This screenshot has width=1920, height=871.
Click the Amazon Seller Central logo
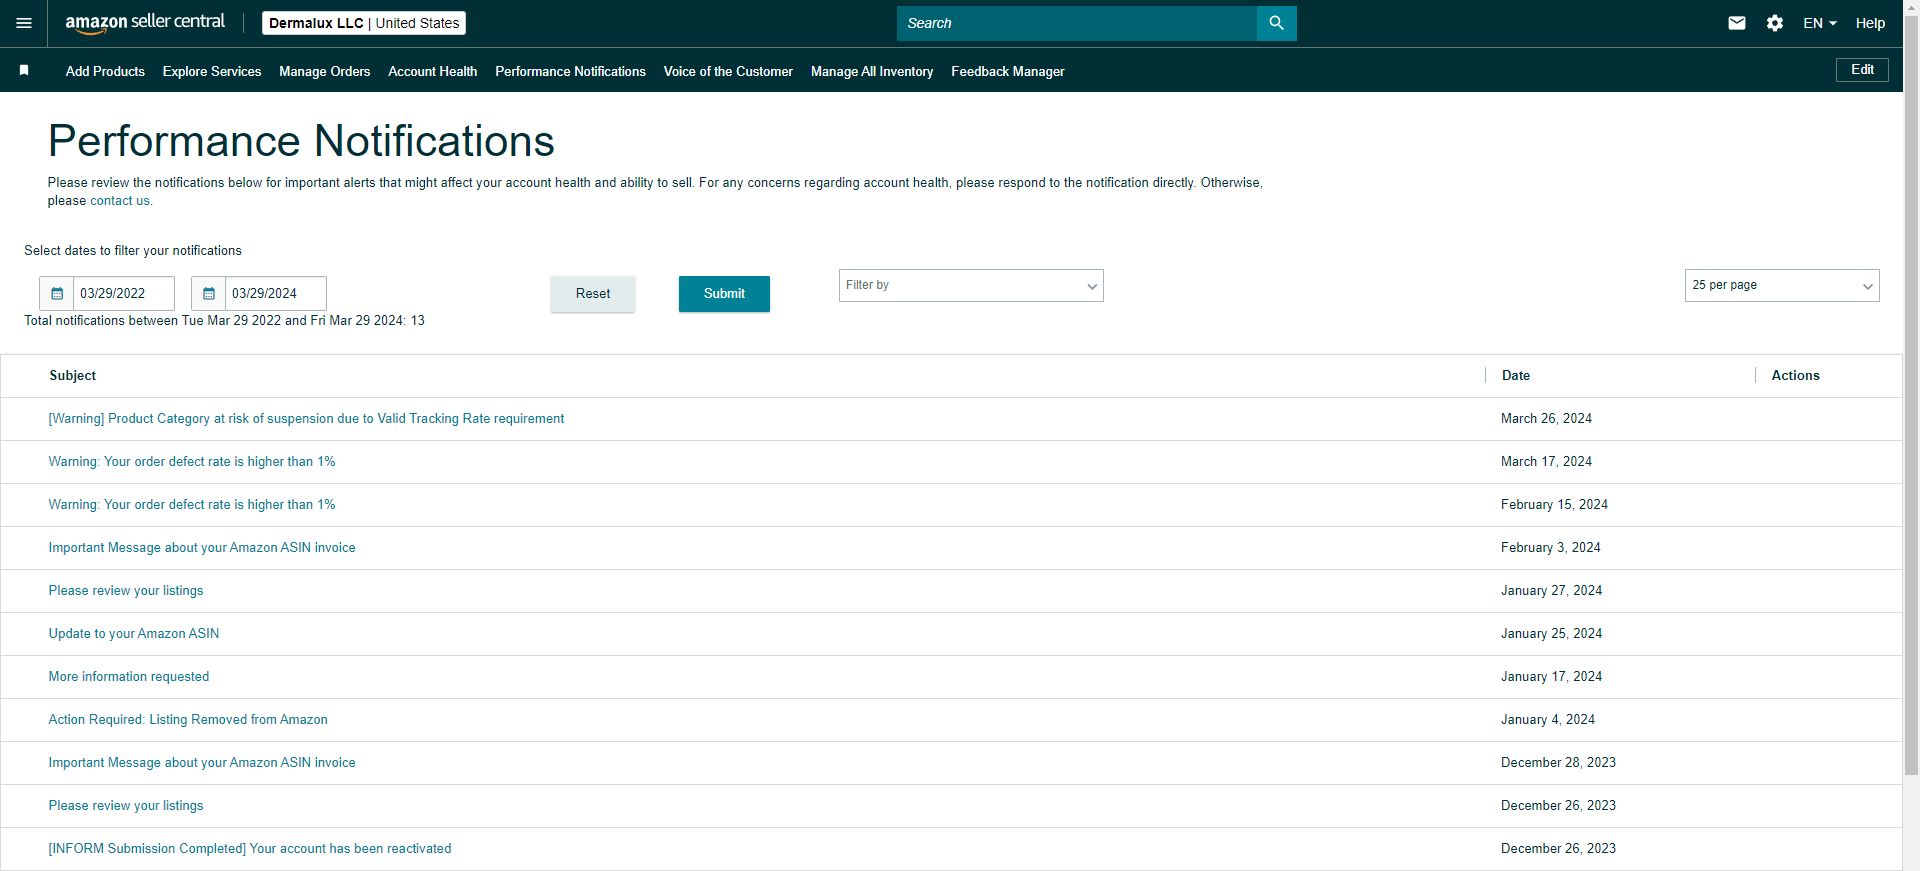point(145,23)
